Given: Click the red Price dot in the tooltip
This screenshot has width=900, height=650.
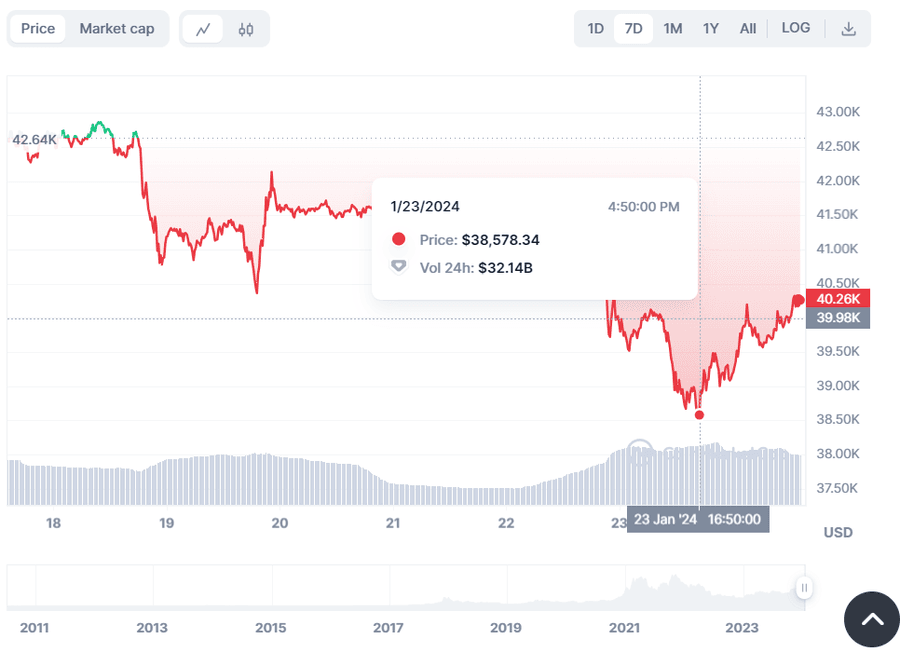Looking at the screenshot, I should coord(399,239).
